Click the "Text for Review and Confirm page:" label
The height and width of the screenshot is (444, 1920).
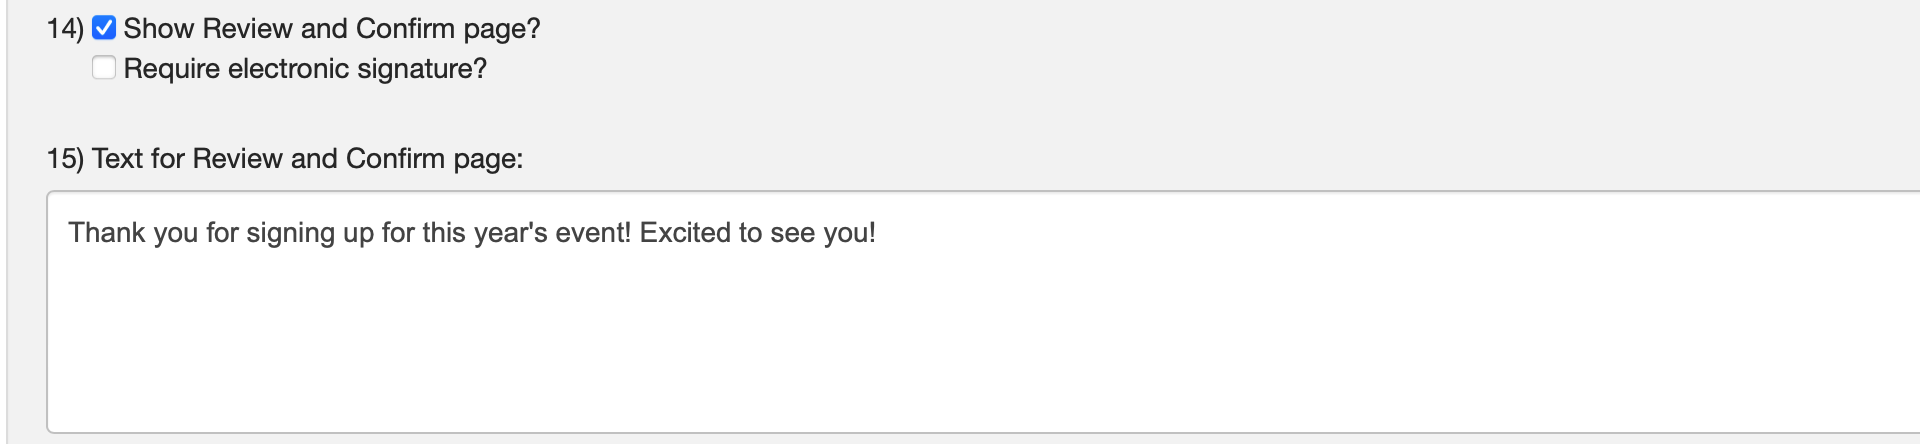[307, 158]
